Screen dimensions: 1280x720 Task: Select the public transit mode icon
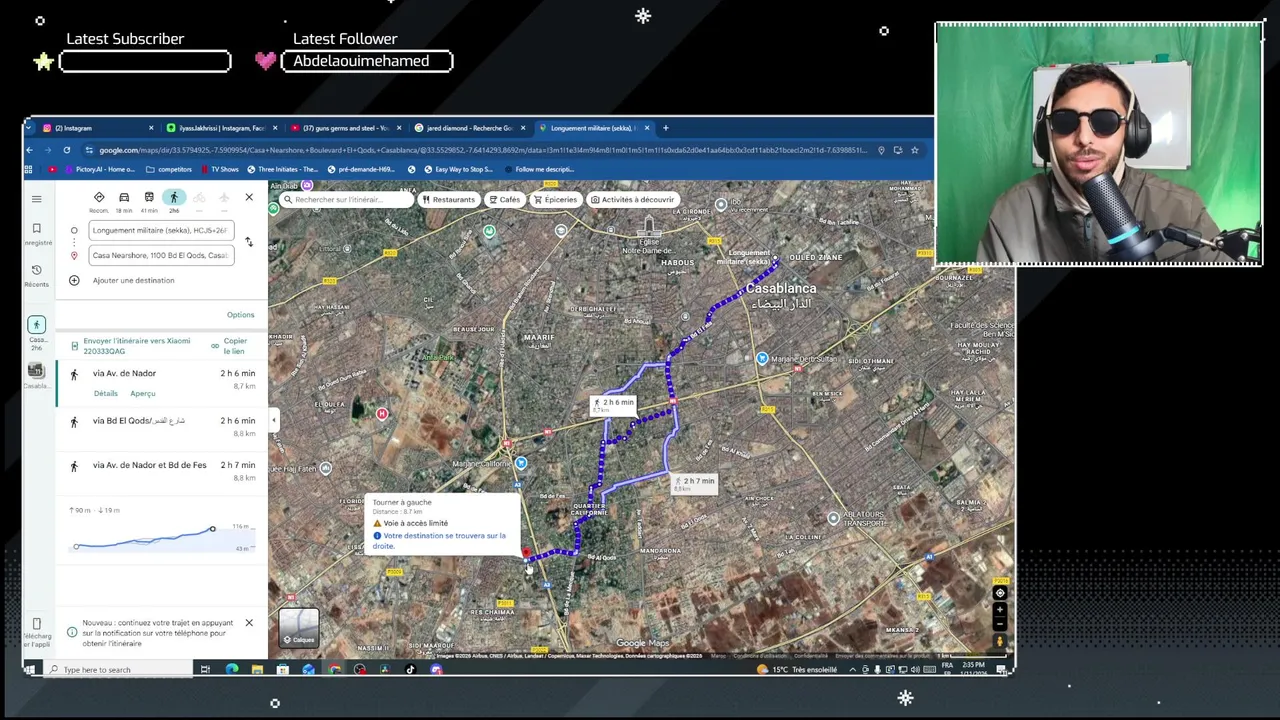point(149,198)
